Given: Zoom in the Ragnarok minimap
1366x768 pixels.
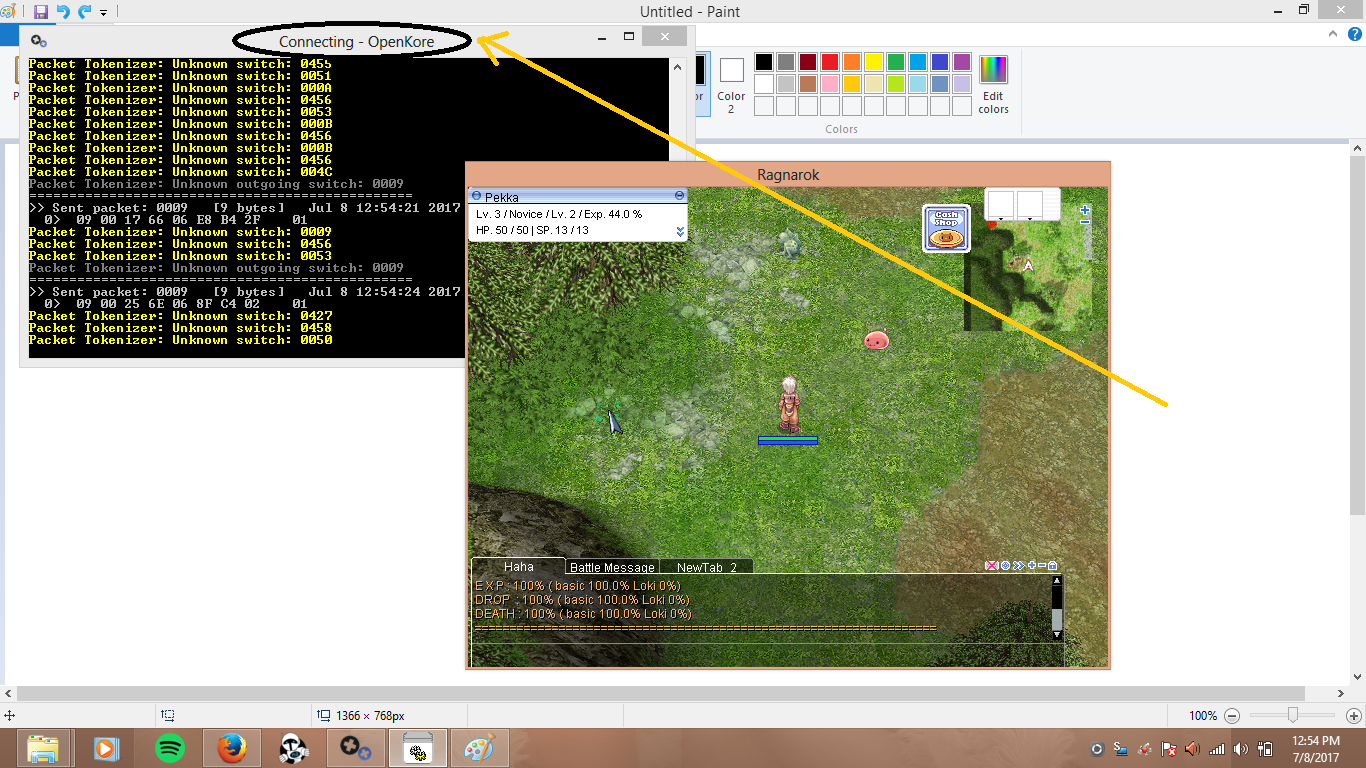Looking at the screenshot, I should click(1085, 210).
